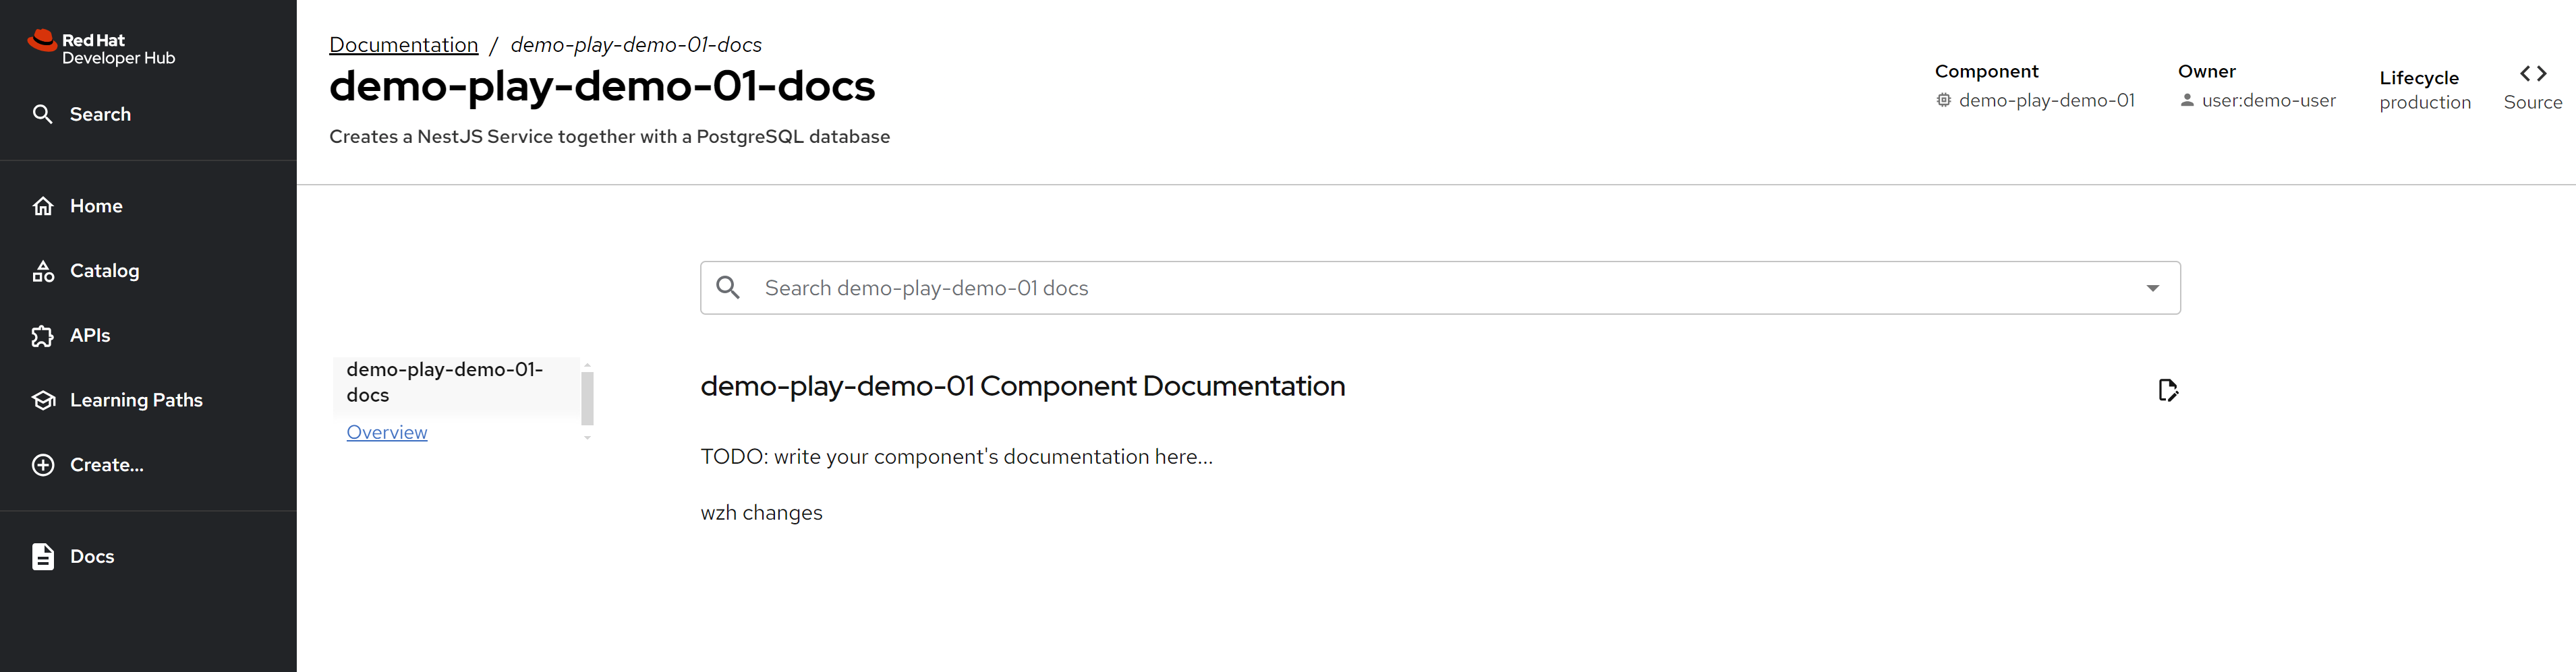Click the Docs file icon
This screenshot has height=672, width=2576.
pyautogui.click(x=43, y=557)
